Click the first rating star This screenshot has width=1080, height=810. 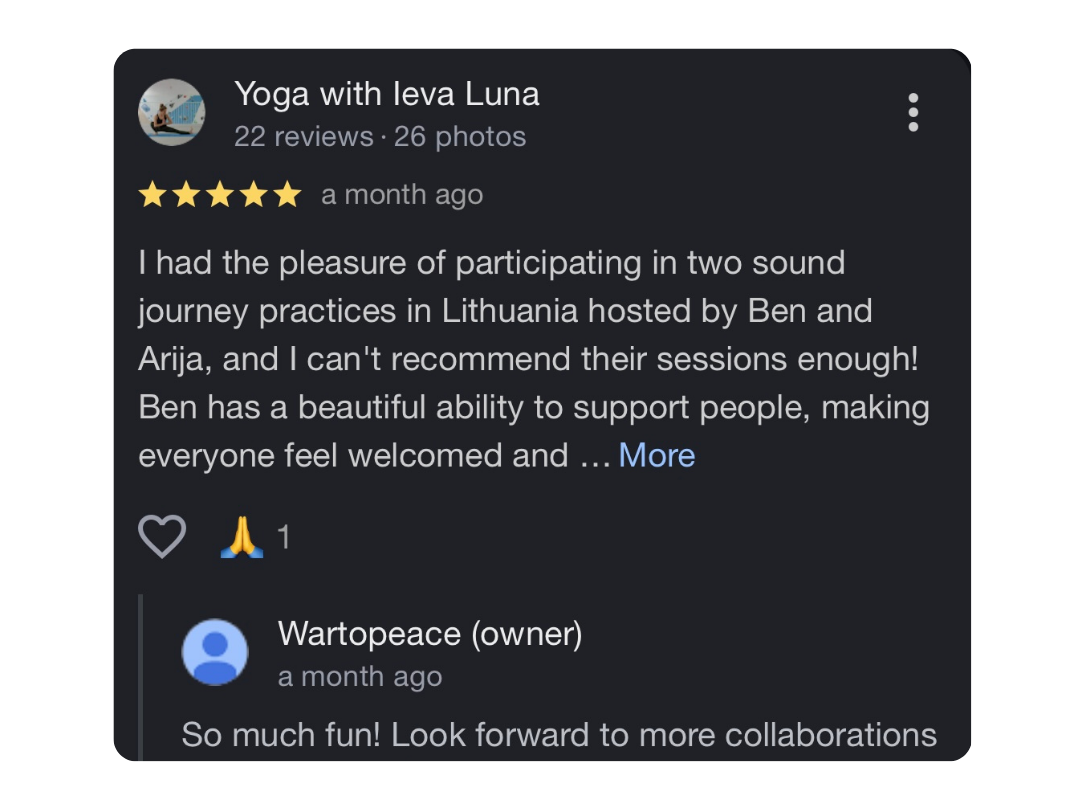(x=152, y=195)
